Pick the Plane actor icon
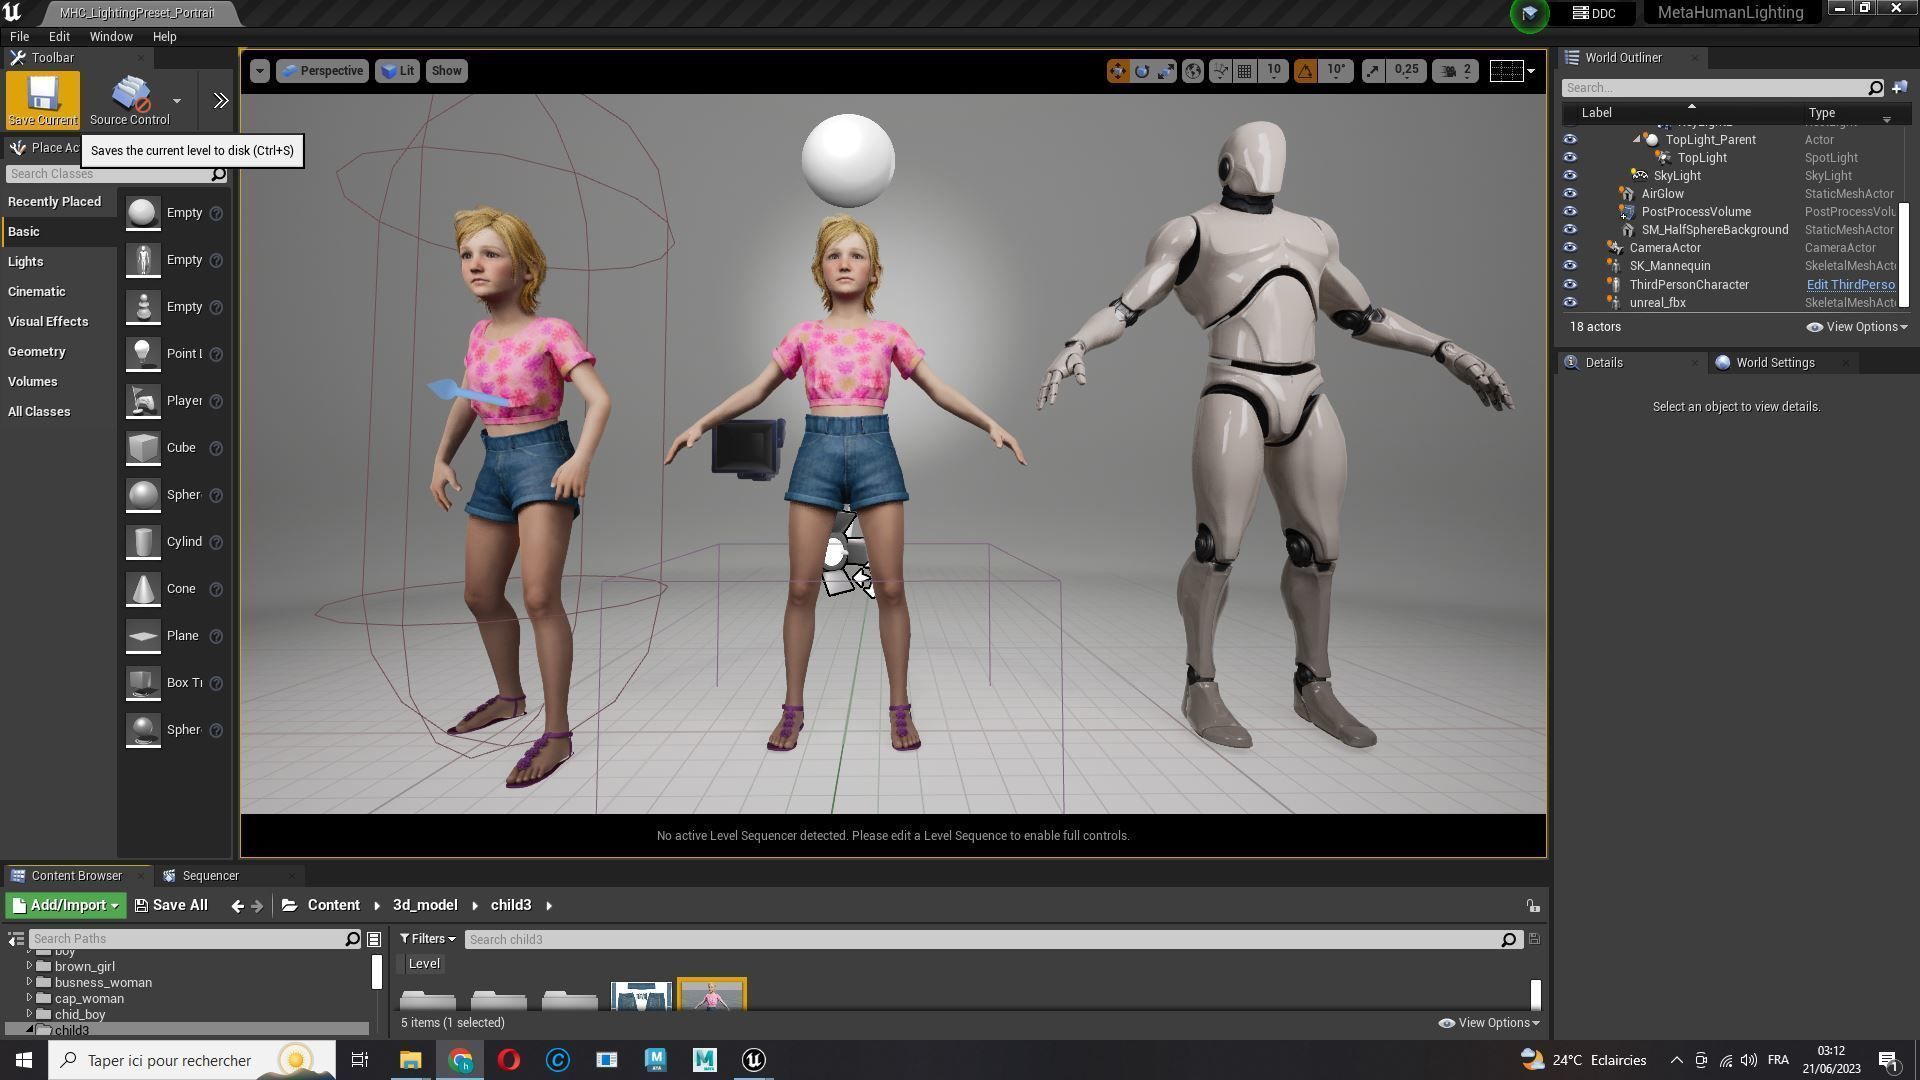This screenshot has width=1920, height=1080. click(143, 636)
